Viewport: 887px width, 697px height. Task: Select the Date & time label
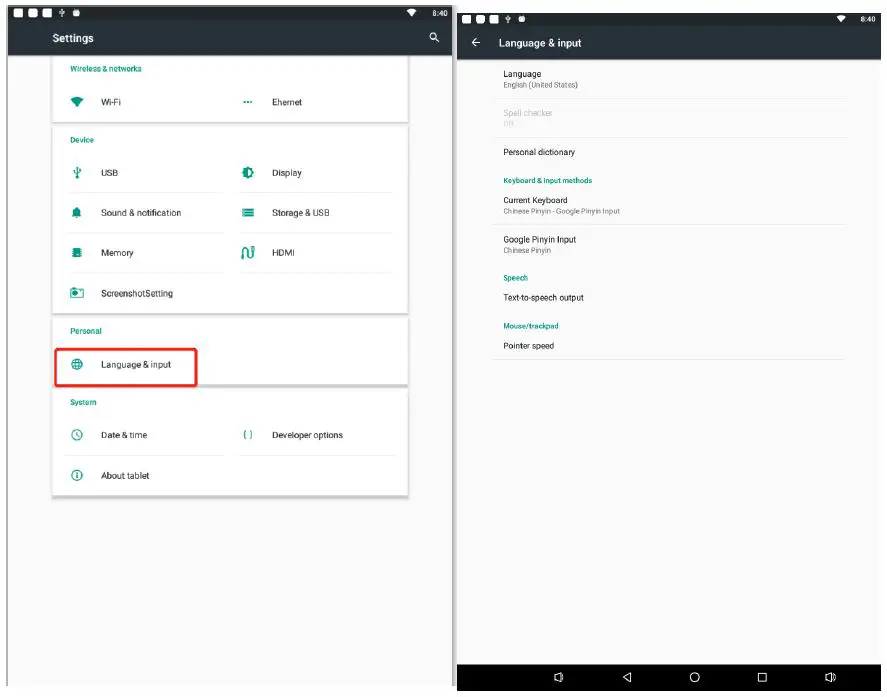tap(124, 435)
